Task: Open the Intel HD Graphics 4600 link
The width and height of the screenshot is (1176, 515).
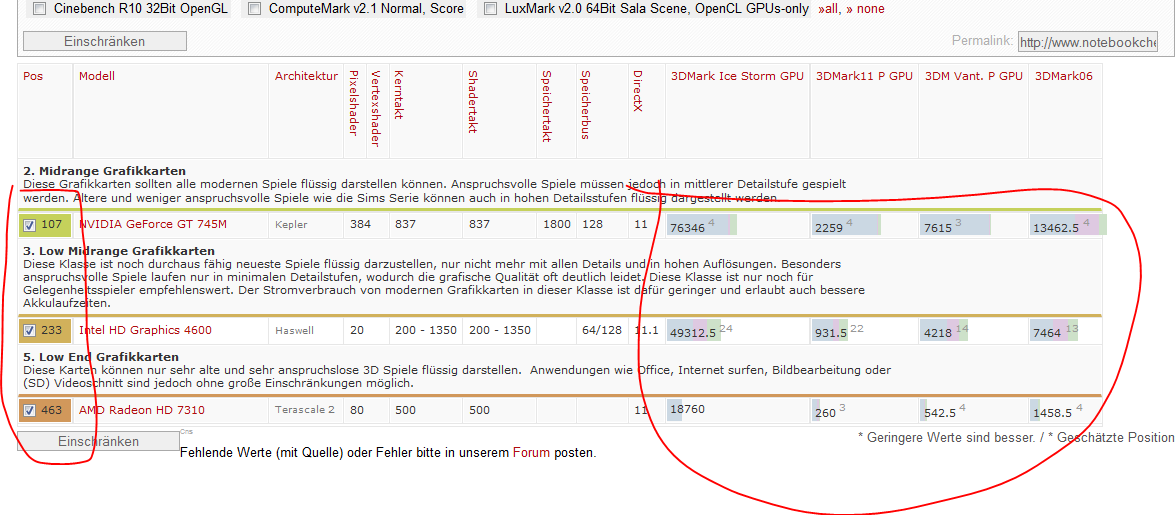Action: pos(146,331)
